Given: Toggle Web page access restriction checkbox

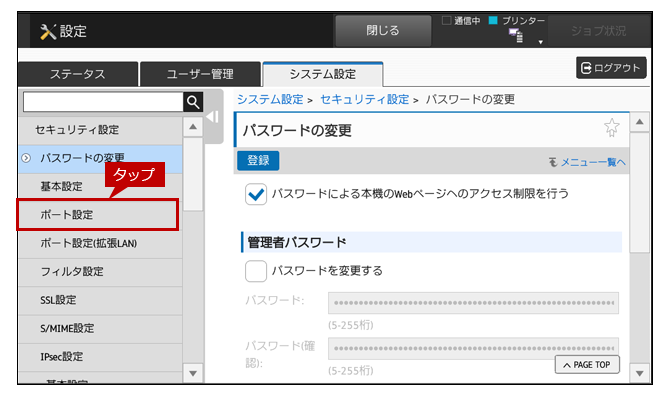Looking at the screenshot, I should [x=256, y=194].
